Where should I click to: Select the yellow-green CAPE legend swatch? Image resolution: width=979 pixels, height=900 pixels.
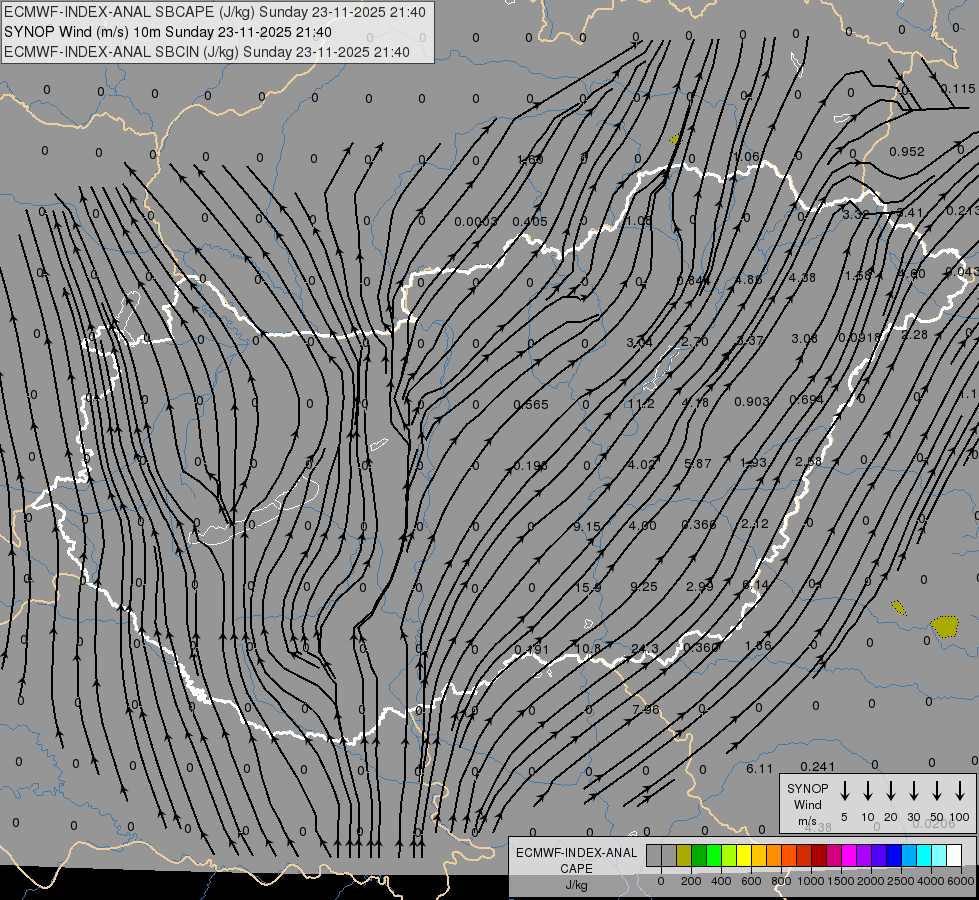(729, 856)
